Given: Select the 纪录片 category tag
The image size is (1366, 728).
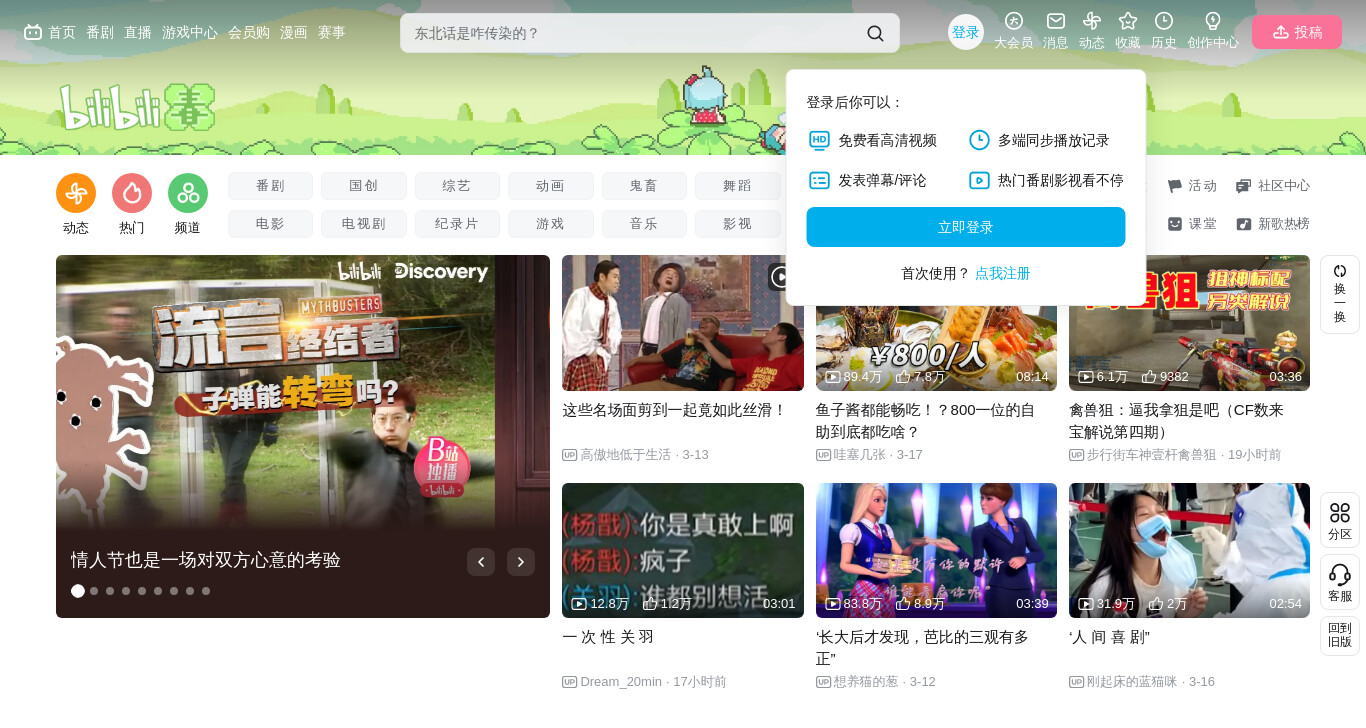Looking at the screenshot, I should (x=457, y=224).
